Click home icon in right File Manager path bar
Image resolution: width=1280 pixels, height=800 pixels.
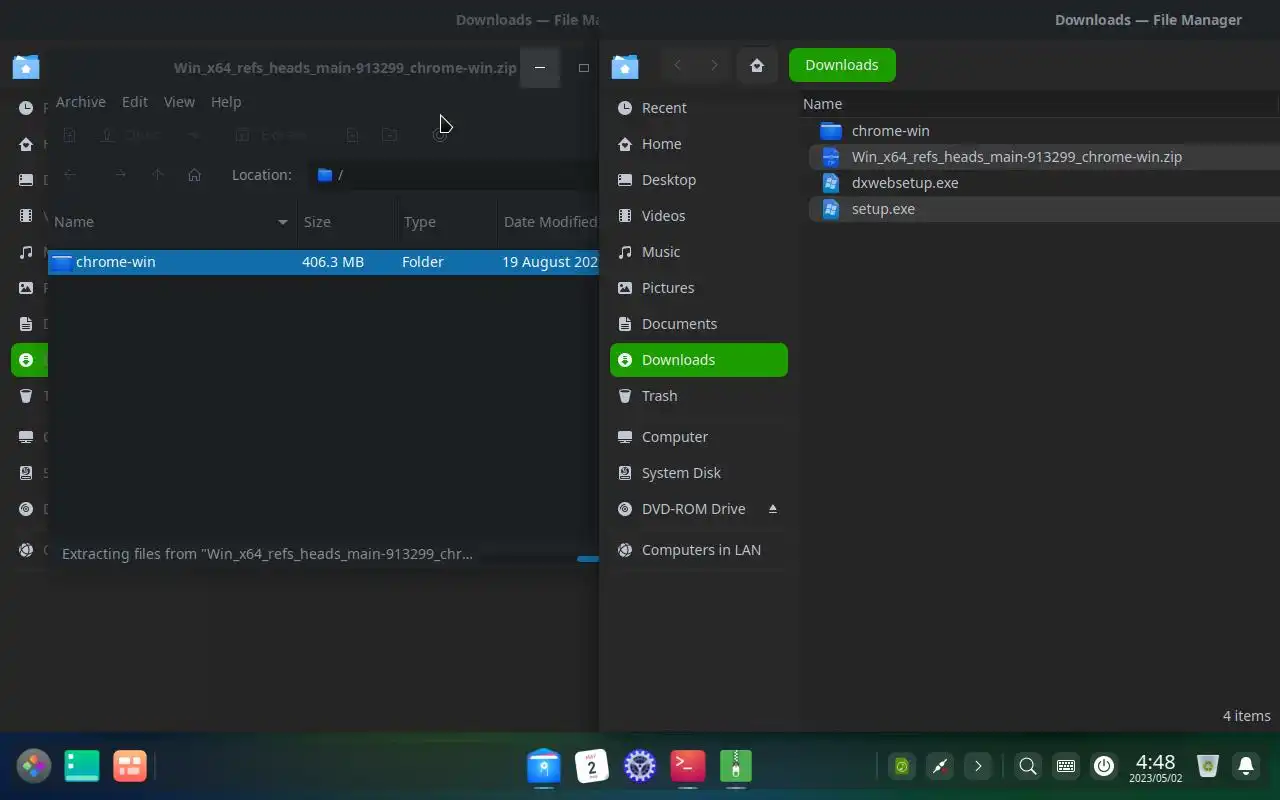(x=757, y=65)
